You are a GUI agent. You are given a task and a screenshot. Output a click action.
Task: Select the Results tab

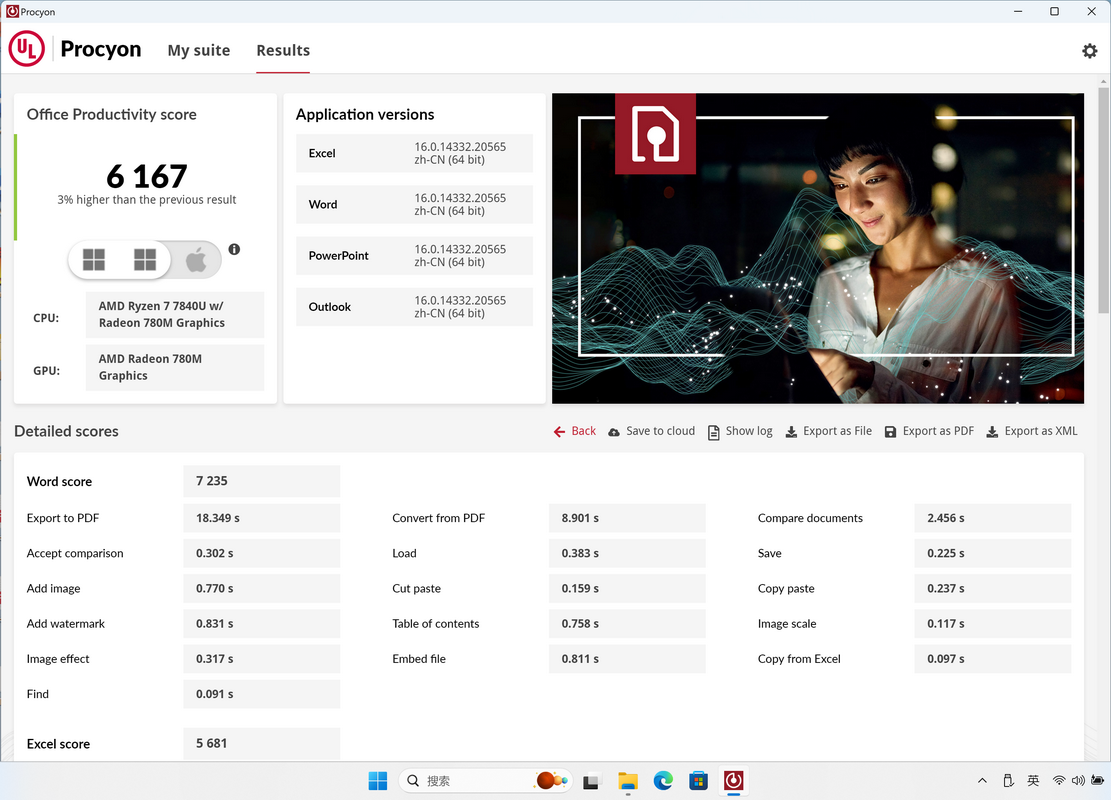tap(283, 50)
